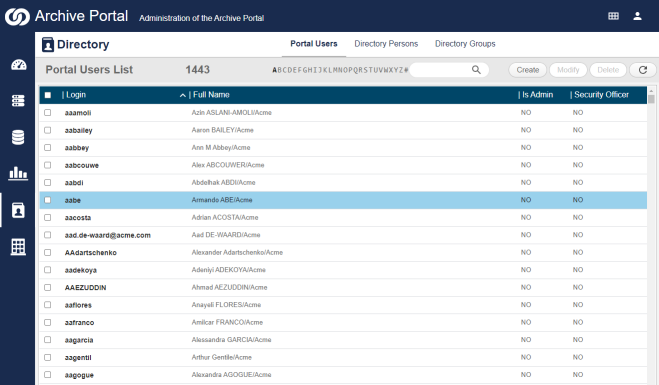Image resolution: width=659 pixels, height=385 pixels.
Task: Filter users by letter A
Action: tap(274, 70)
